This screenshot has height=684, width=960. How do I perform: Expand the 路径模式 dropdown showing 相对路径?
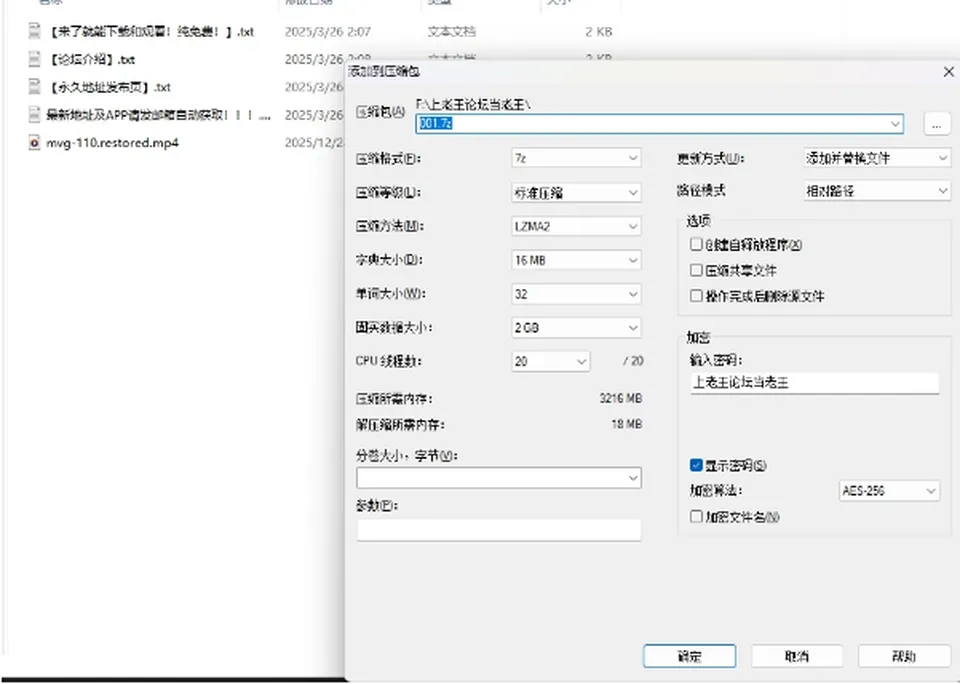(x=876, y=191)
